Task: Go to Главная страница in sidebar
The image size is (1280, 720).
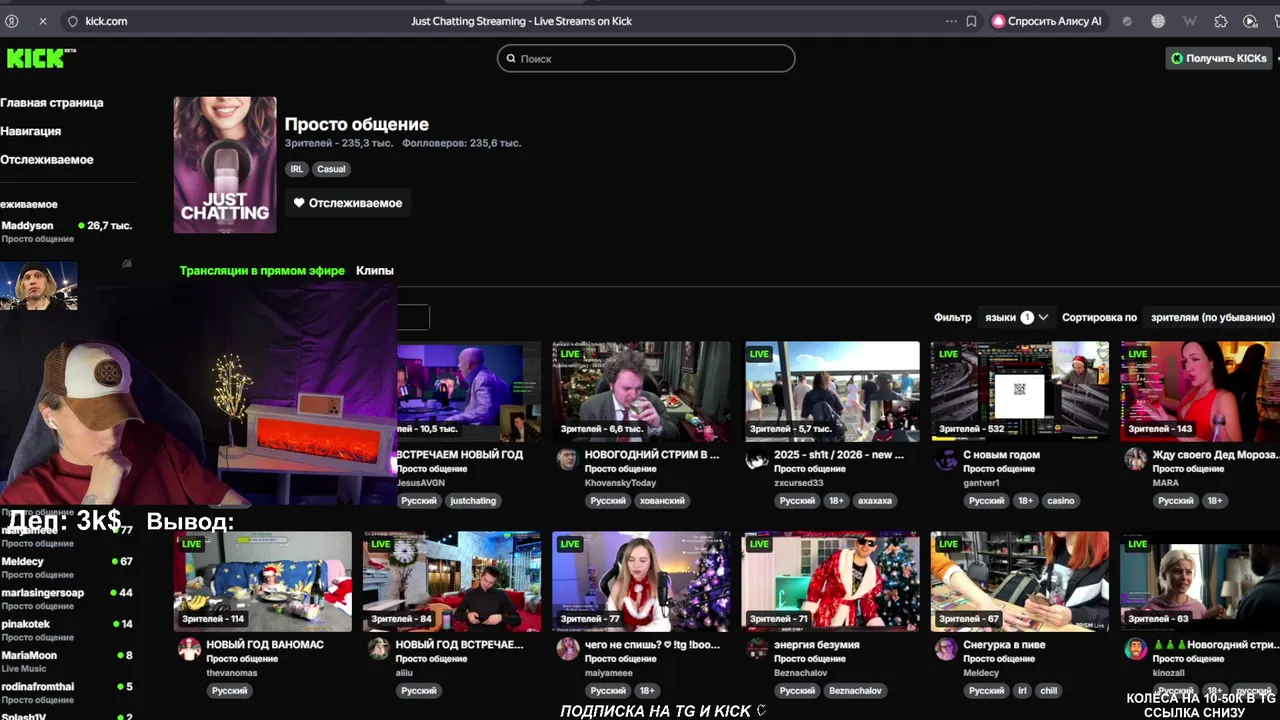Action: click(x=52, y=103)
